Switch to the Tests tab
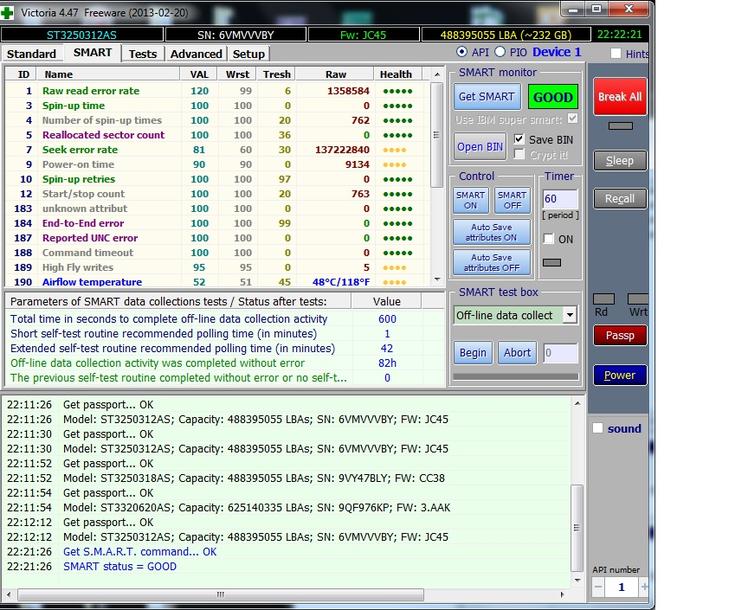Image resolution: width=748 pixels, height=610 pixels. click(143, 54)
